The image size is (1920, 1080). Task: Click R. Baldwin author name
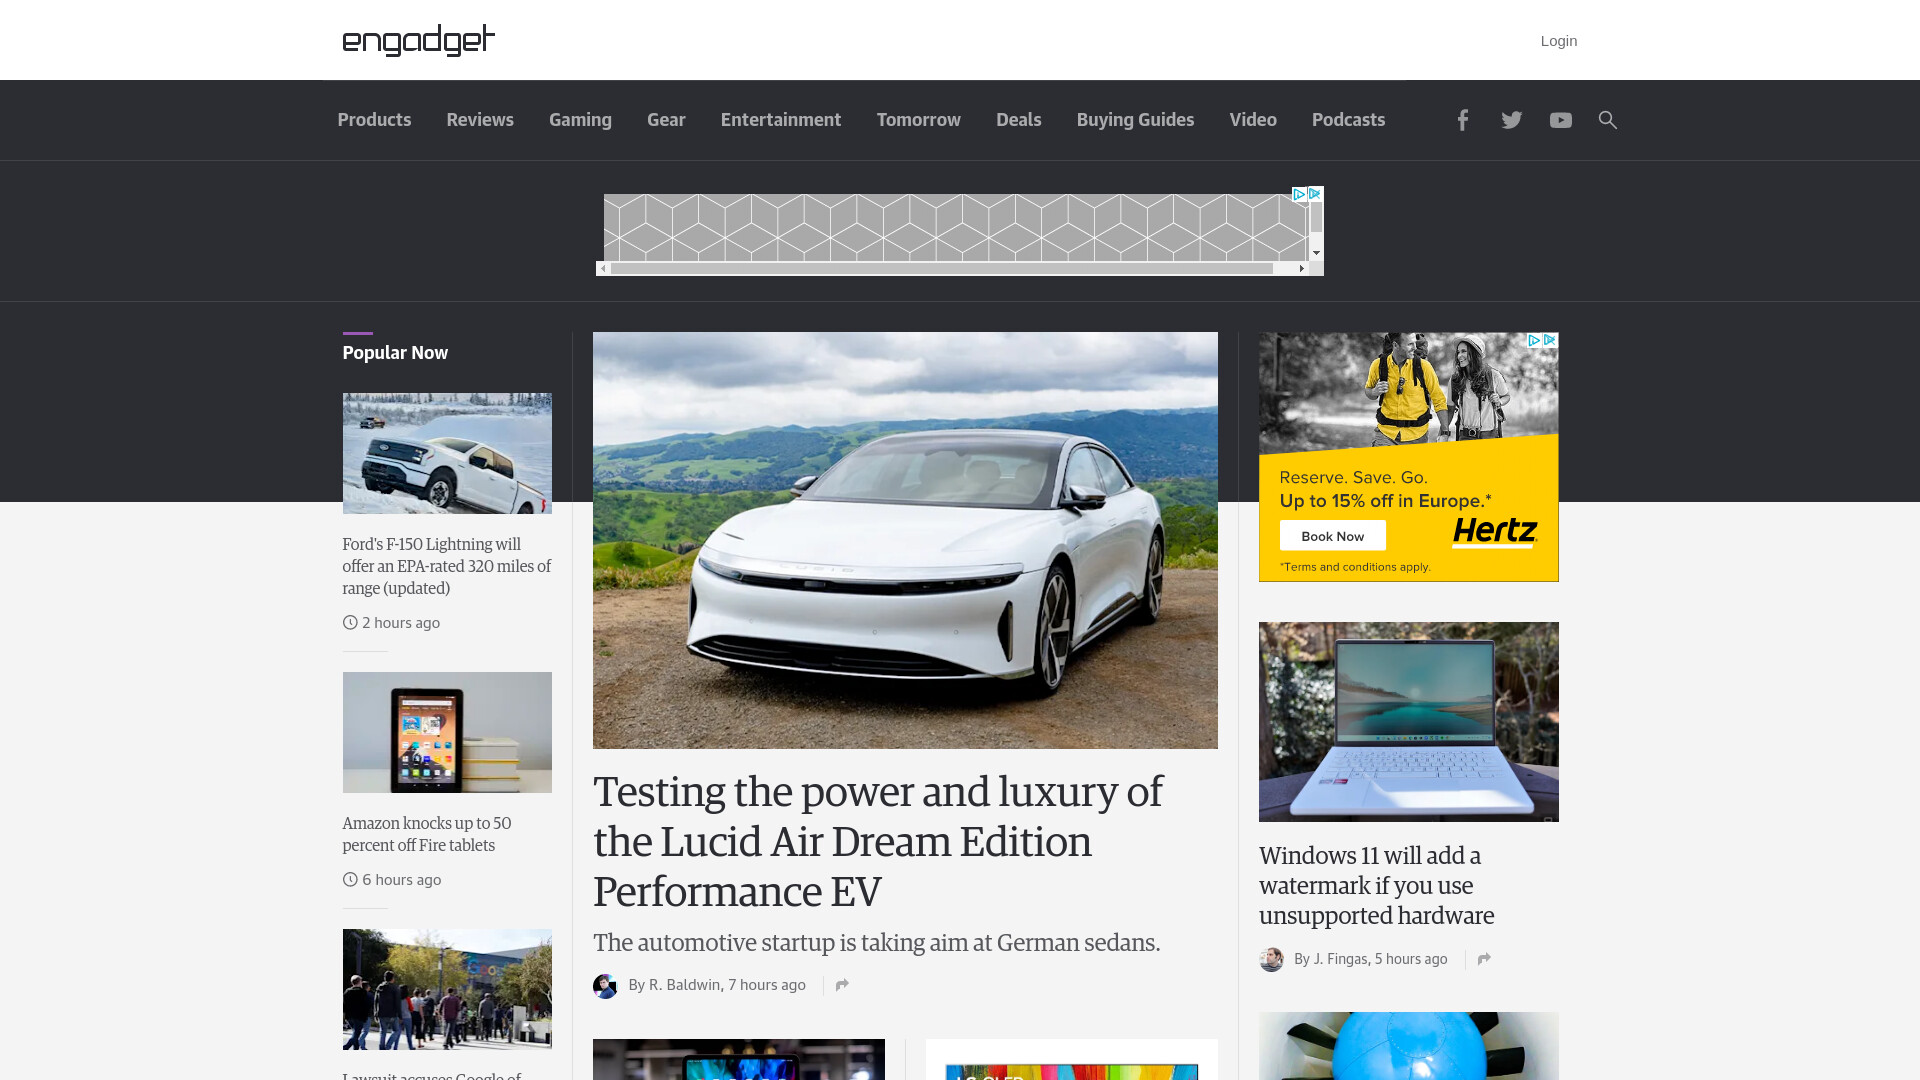point(685,985)
